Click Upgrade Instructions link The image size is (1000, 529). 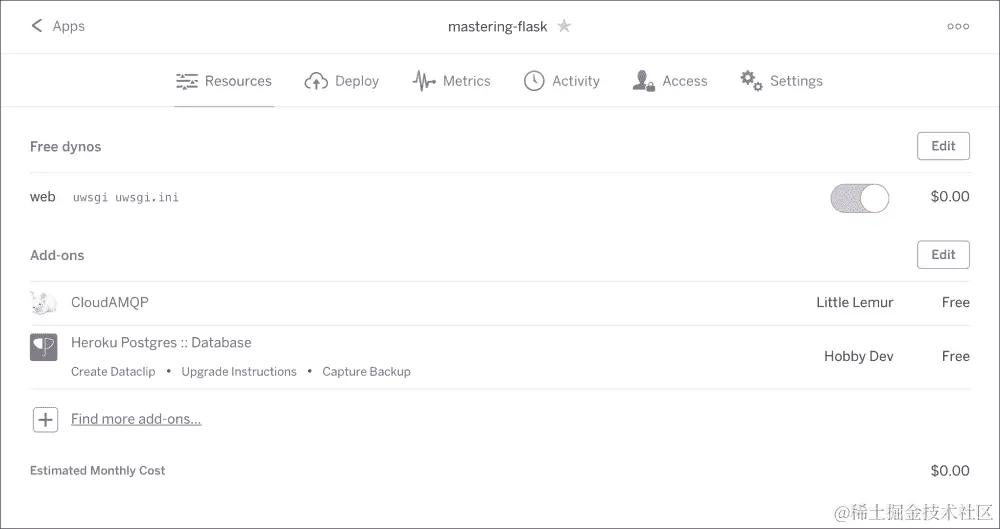pyautogui.click(x=239, y=371)
